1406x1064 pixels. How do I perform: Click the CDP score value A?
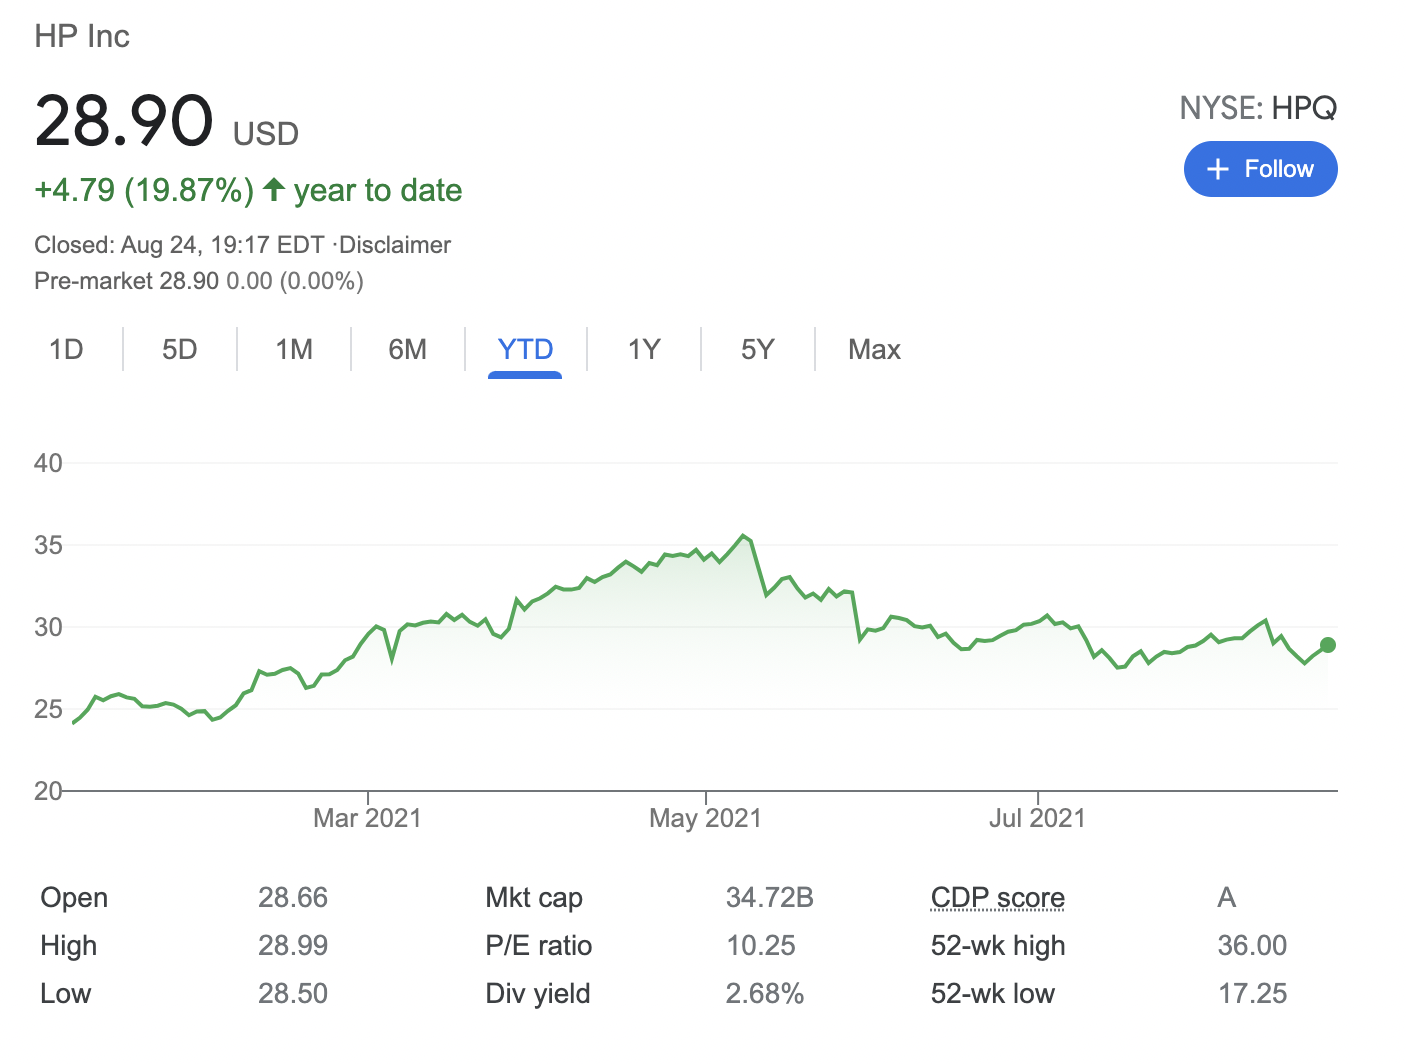[x=1227, y=898]
